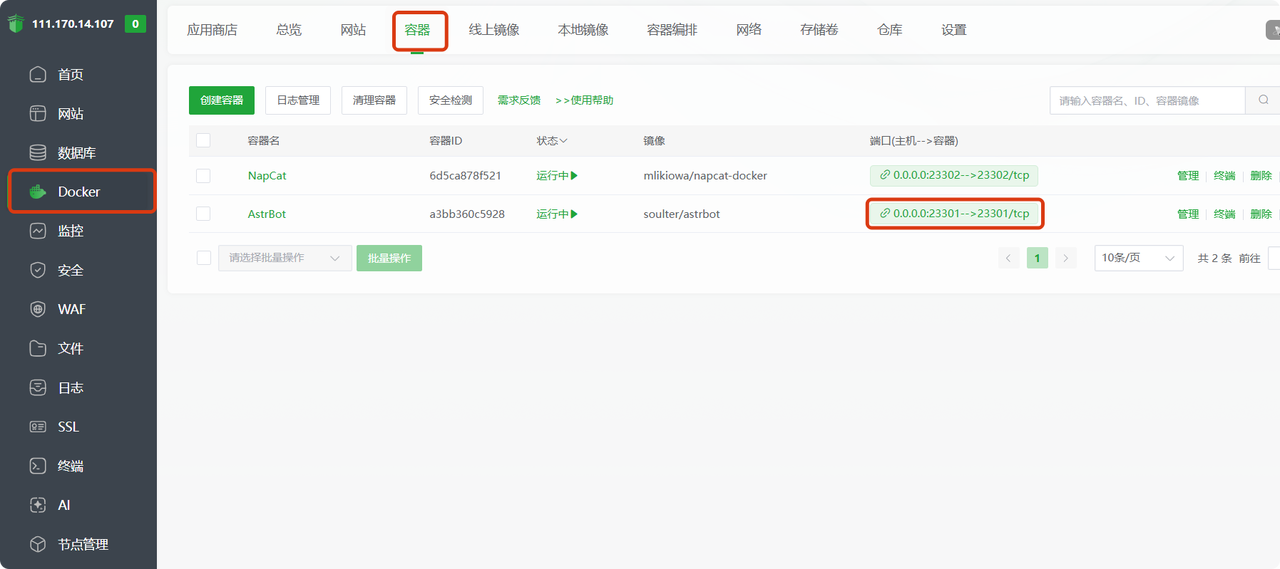Click the container search input field
The height and width of the screenshot is (569, 1280).
(1148, 100)
